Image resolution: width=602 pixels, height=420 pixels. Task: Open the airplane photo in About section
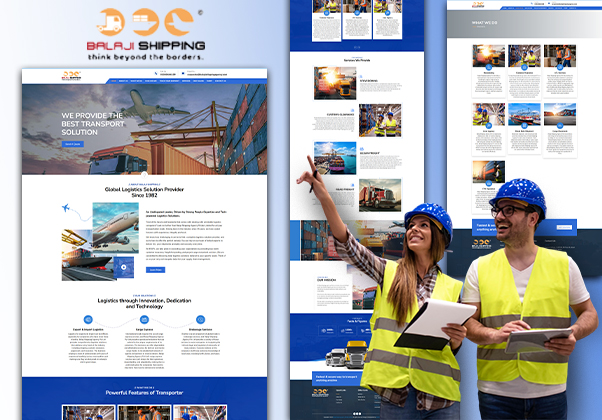tap(115, 228)
